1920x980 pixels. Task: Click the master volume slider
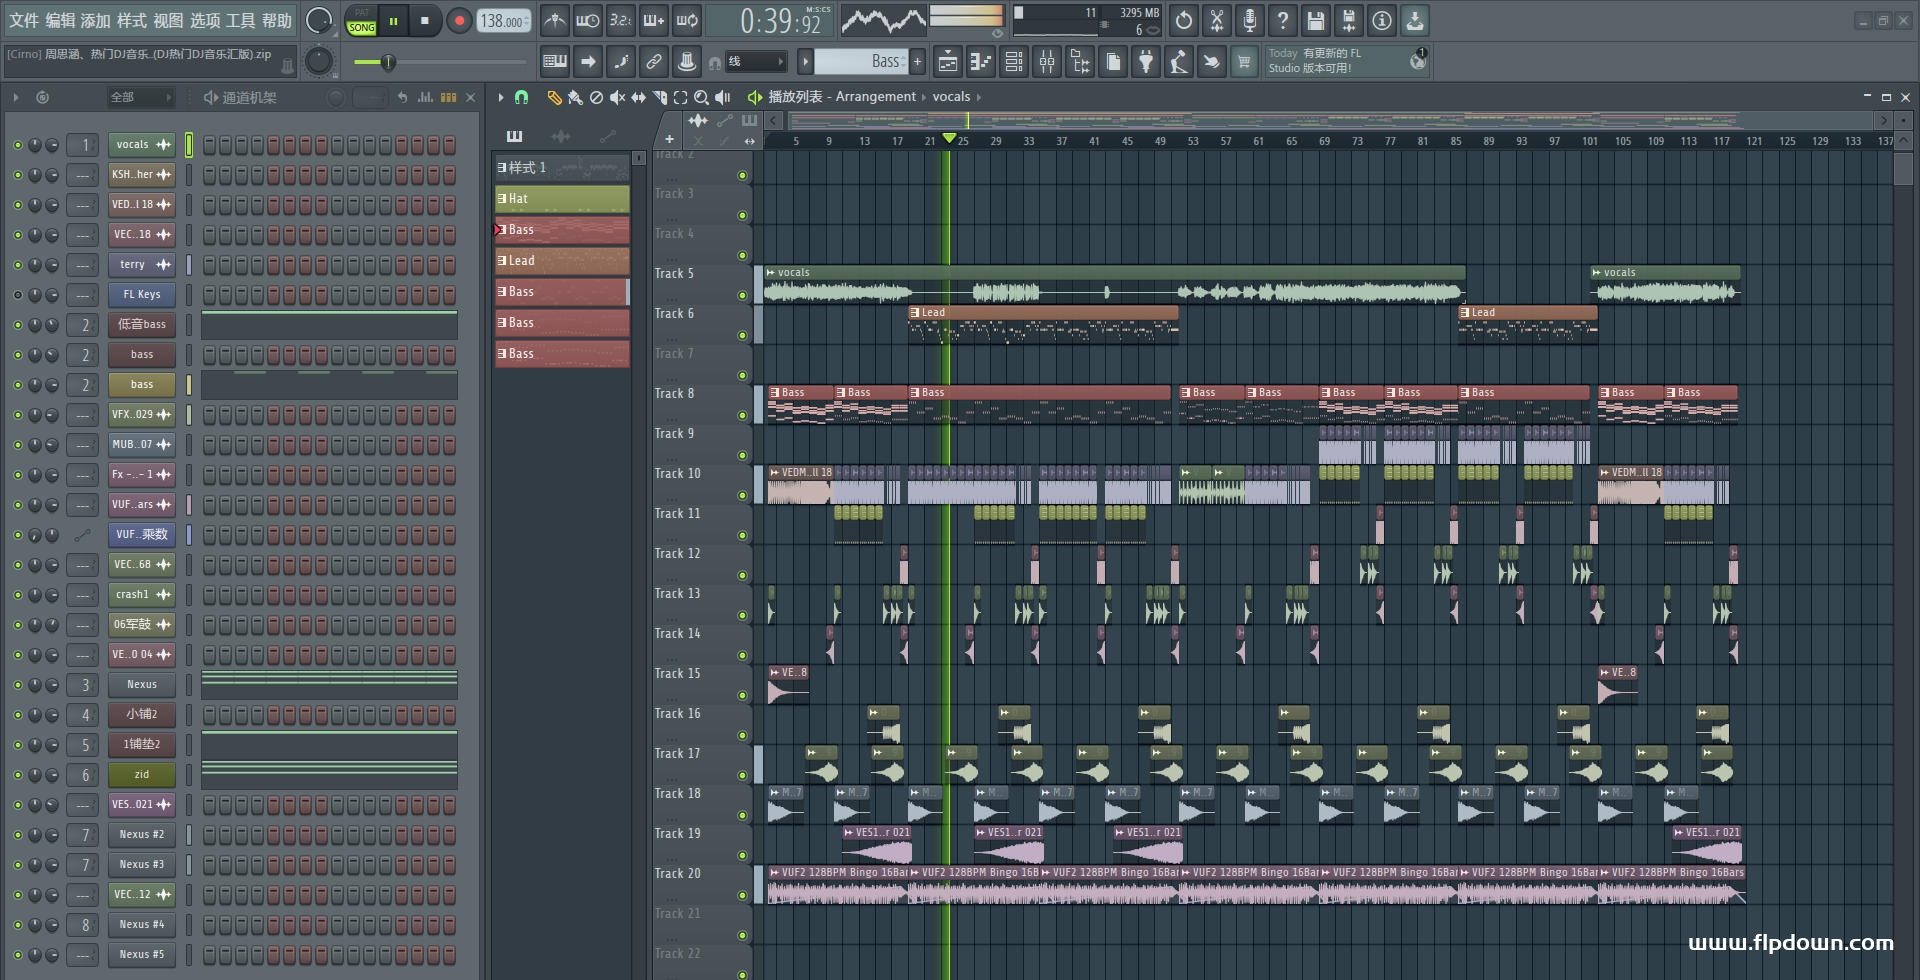pyautogui.click(x=438, y=62)
